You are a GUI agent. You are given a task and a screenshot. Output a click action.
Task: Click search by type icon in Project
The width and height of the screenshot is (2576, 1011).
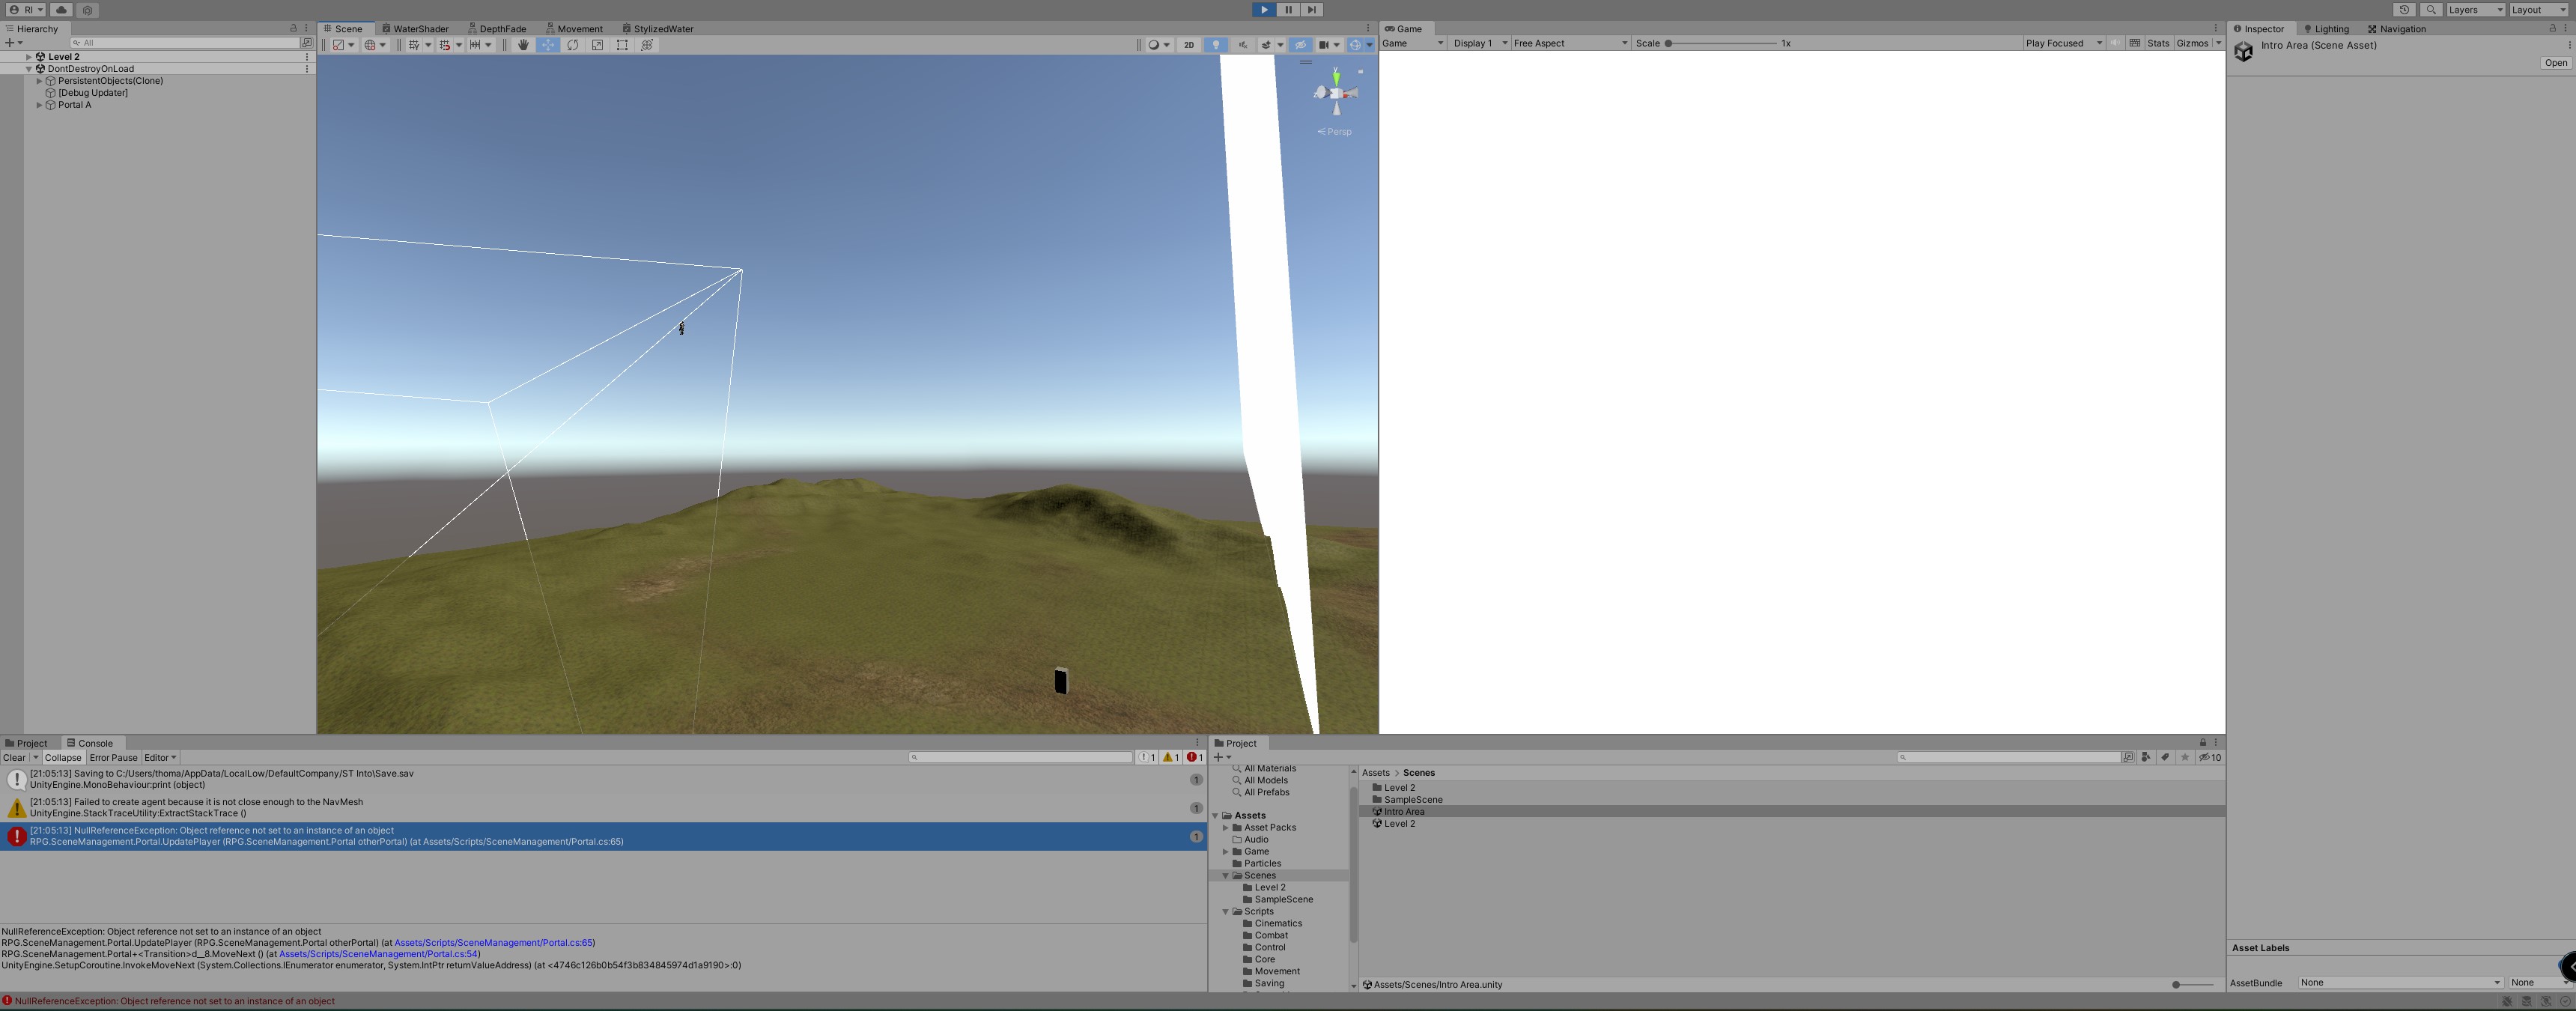point(2146,757)
